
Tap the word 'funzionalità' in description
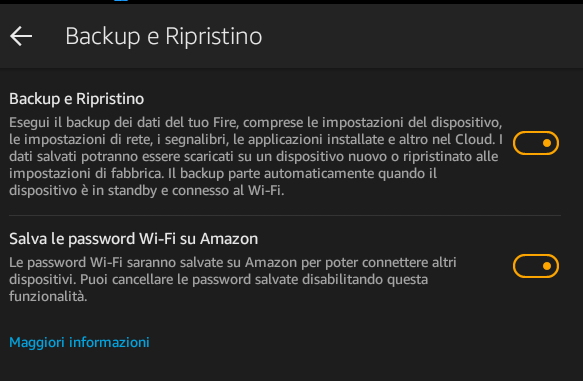pos(48,297)
